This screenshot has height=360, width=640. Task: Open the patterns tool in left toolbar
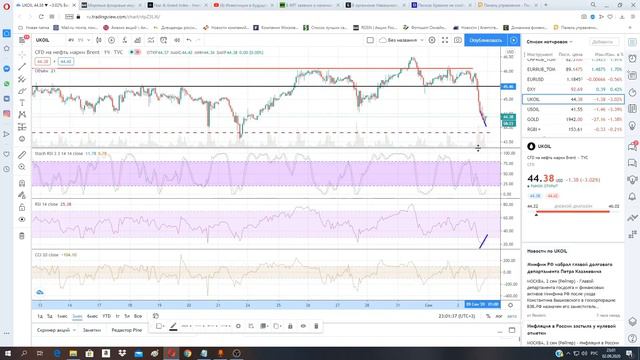point(22,115)
